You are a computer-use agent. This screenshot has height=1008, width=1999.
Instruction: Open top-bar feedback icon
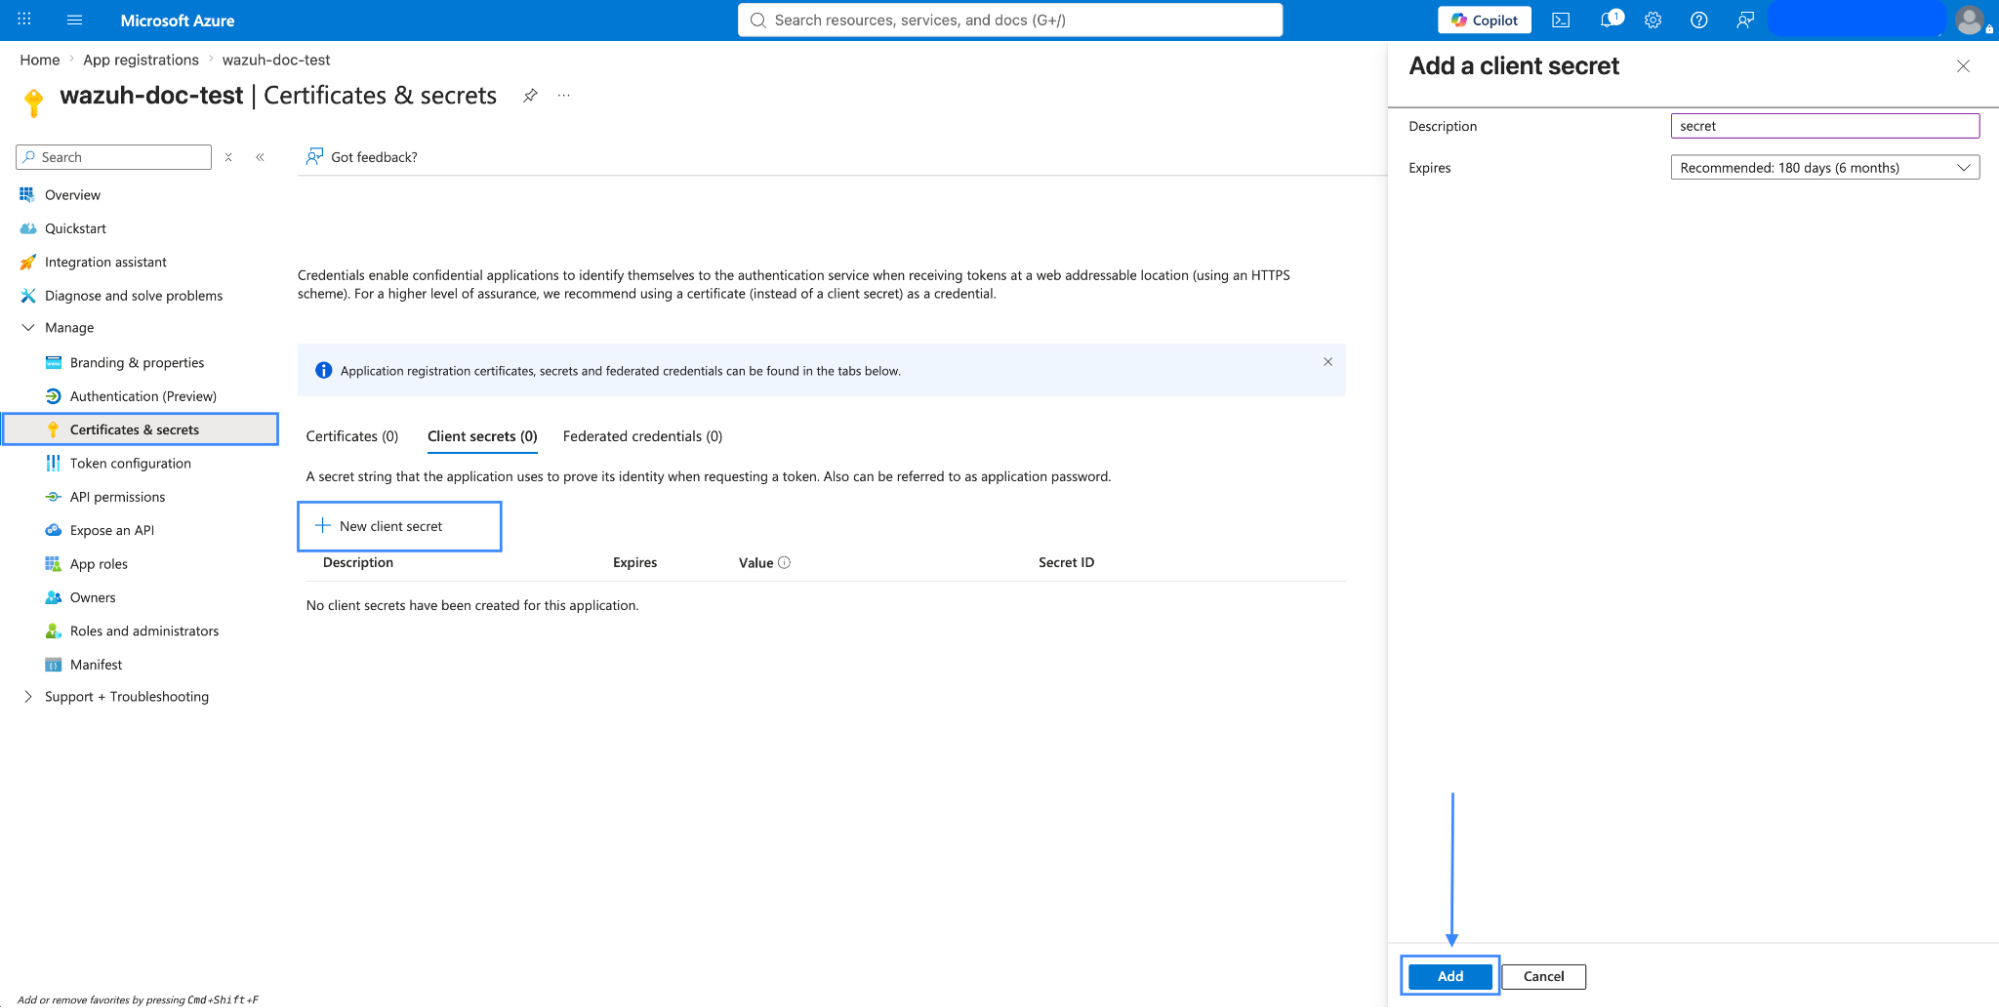(1745, 20)
